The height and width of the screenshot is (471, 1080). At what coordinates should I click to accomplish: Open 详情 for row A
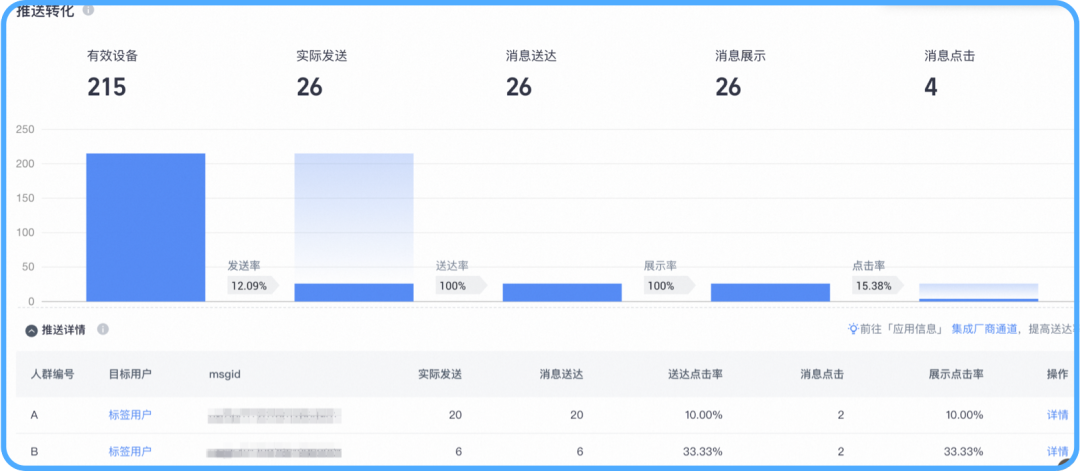point(1057,415)
